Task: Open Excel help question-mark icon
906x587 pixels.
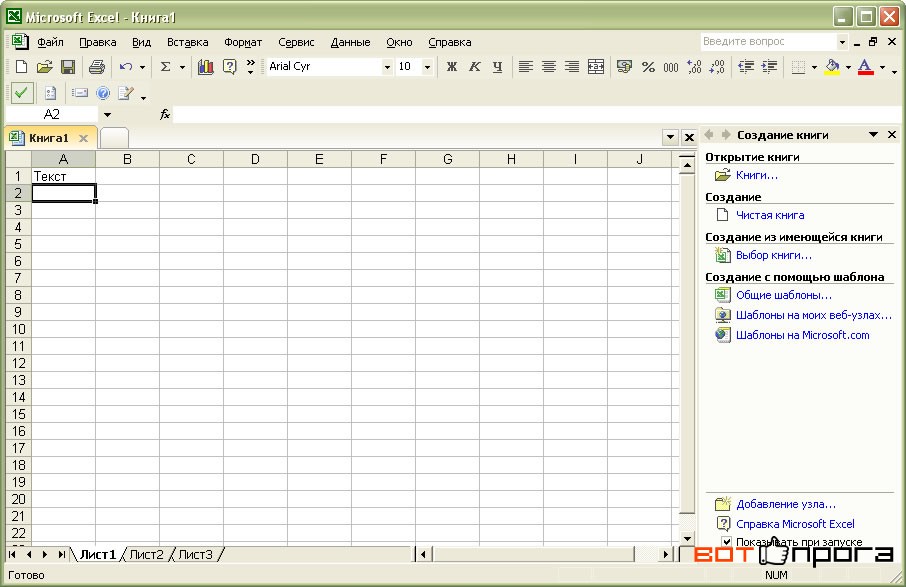Action: tap(229, 66)
